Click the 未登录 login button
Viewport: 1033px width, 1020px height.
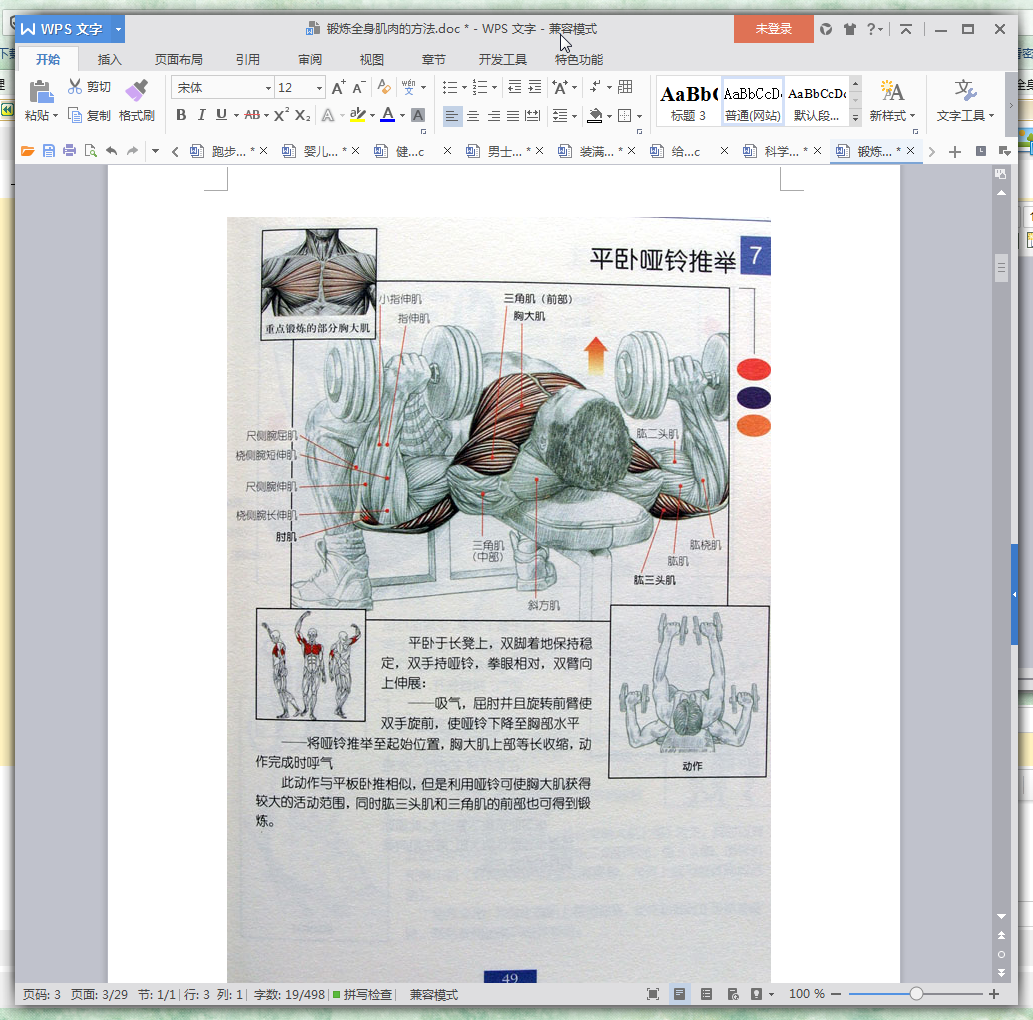773,29
